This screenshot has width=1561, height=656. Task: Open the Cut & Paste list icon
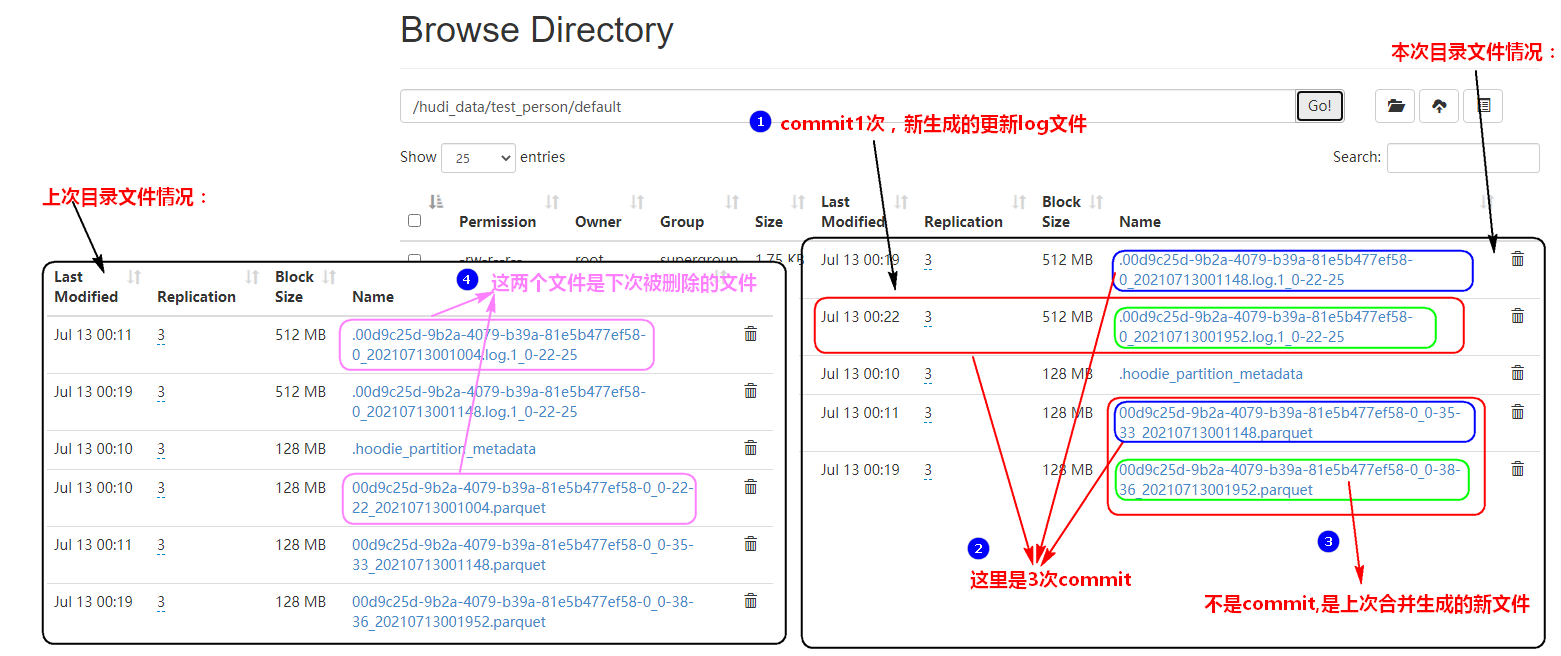pyautogui.click(x=1483, y=106)
